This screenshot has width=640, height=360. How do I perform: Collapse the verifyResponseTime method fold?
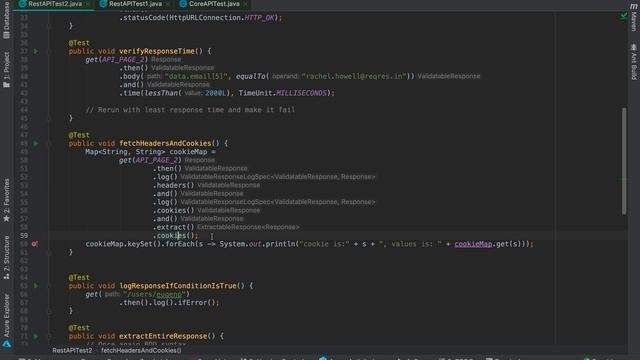[x=49, y=51]
